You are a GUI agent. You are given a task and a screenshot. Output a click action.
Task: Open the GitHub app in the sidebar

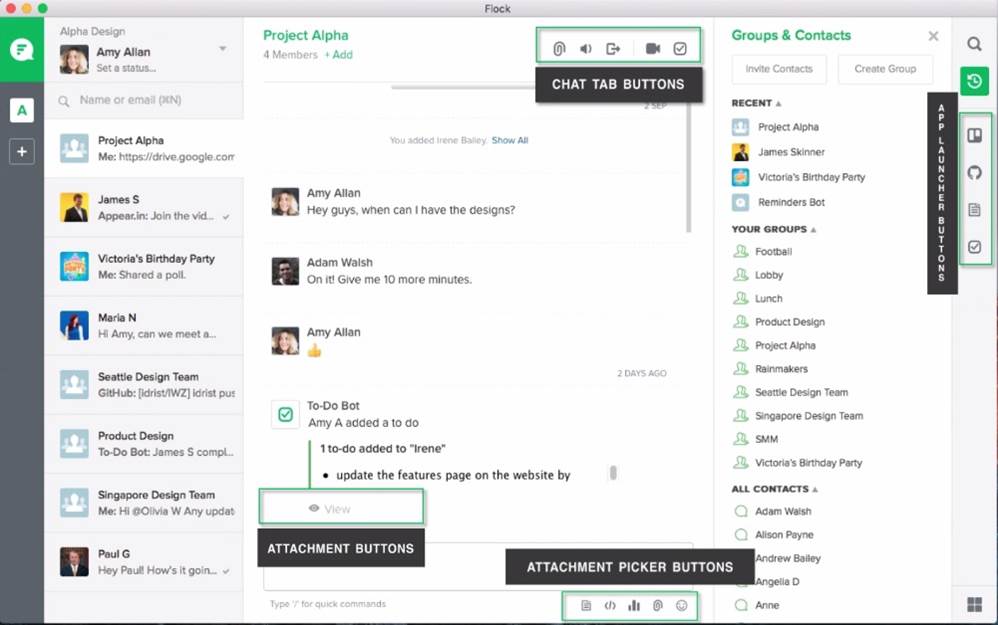pos(974,173)
